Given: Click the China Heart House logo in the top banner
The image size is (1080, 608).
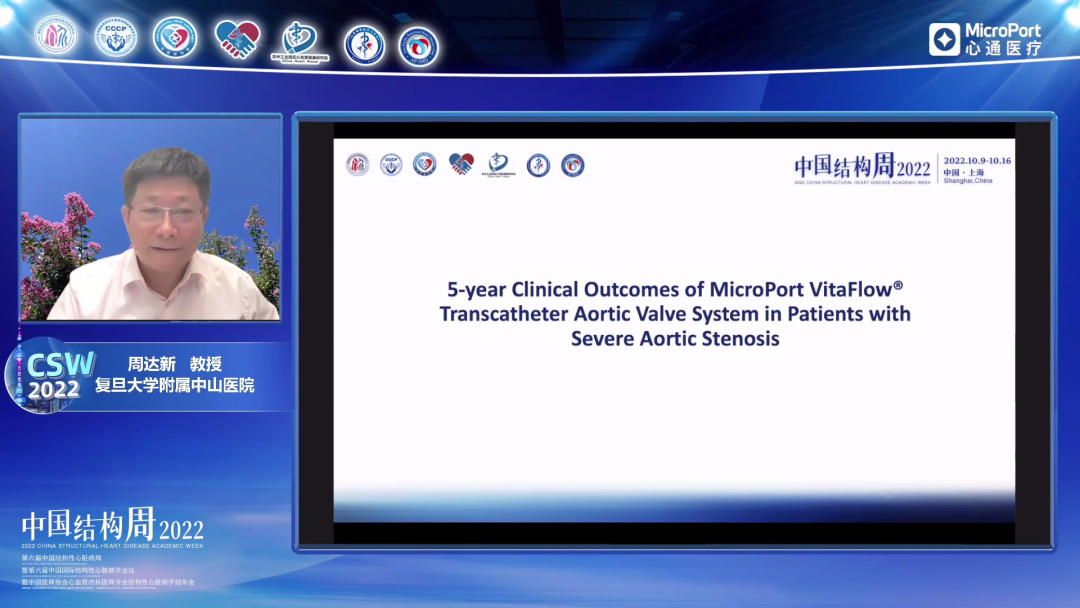Looking at the screenshot, I should tap(300, 41).
